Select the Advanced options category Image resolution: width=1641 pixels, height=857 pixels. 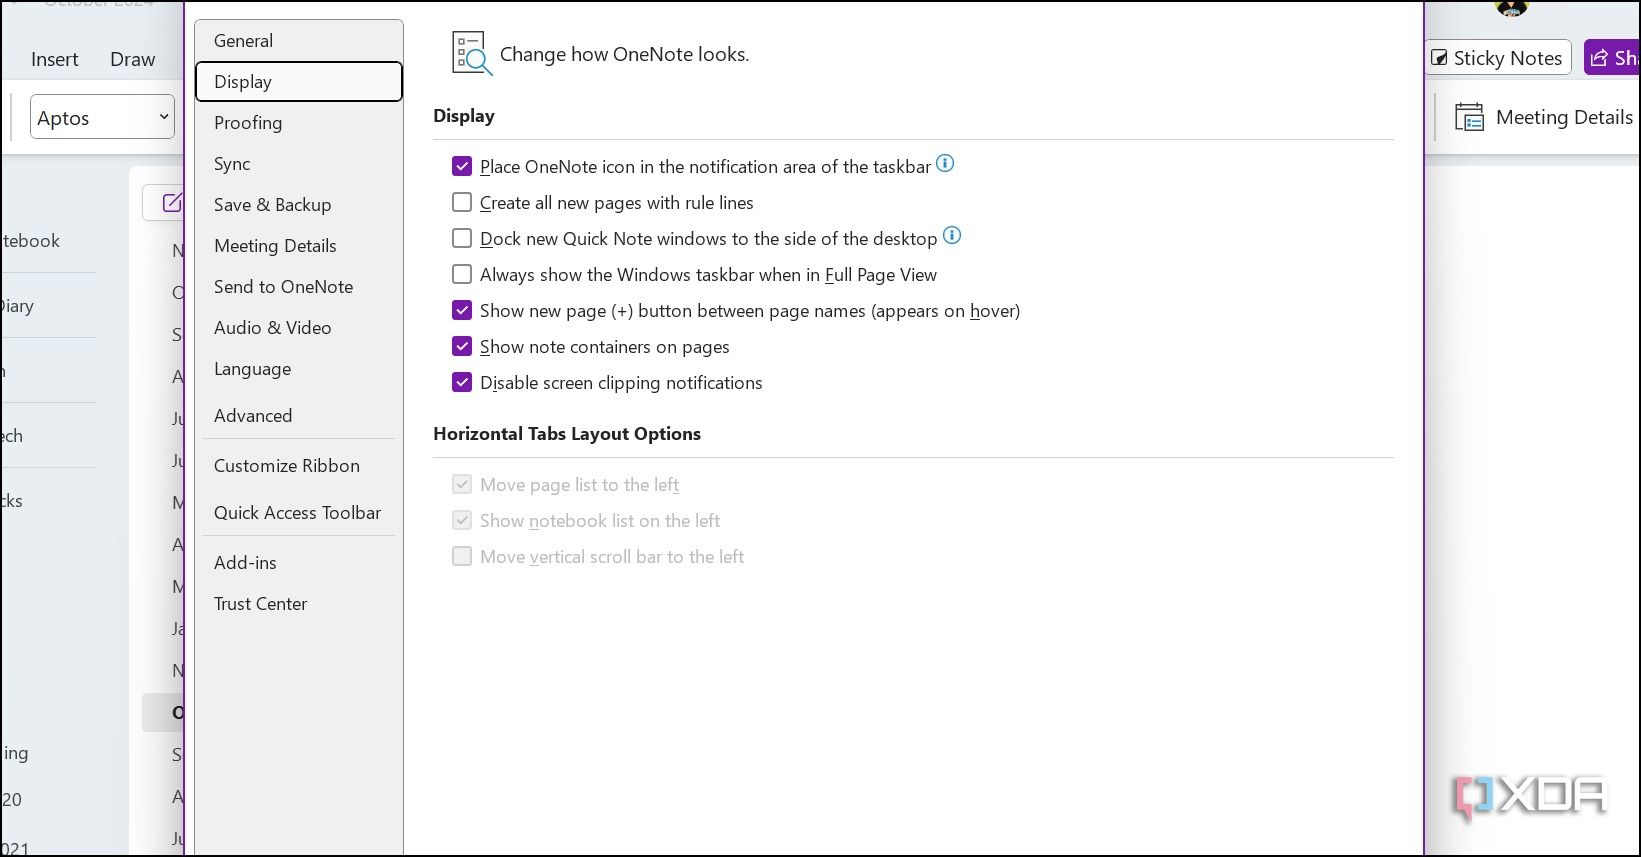point(253,416)
